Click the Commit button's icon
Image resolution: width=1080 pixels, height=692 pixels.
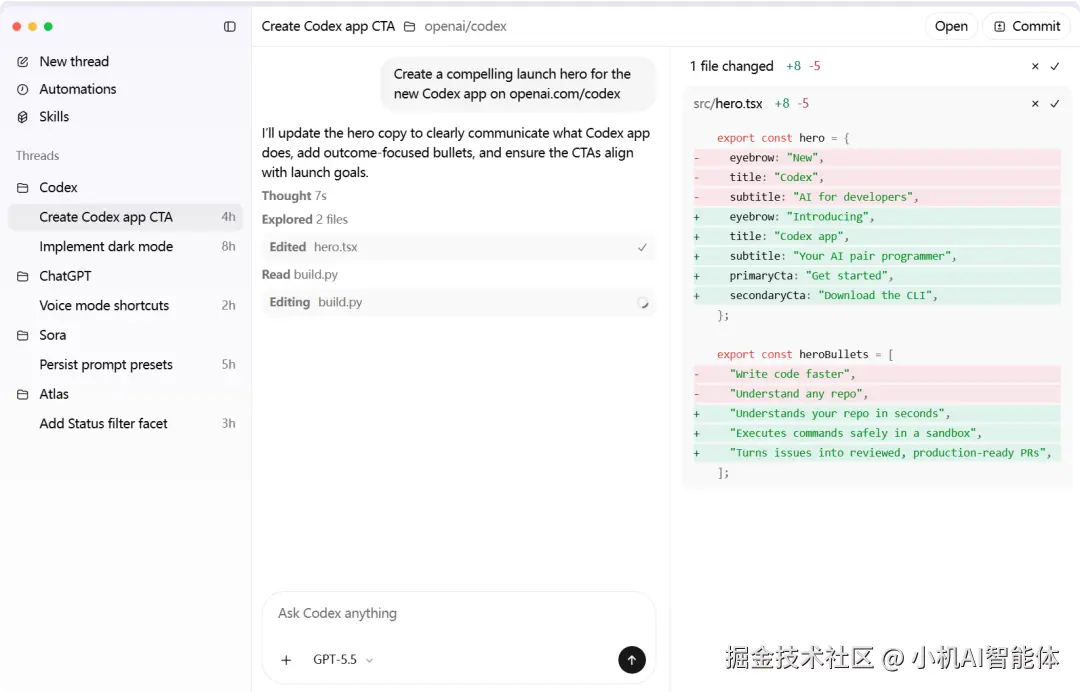click(x=999, y=27)
